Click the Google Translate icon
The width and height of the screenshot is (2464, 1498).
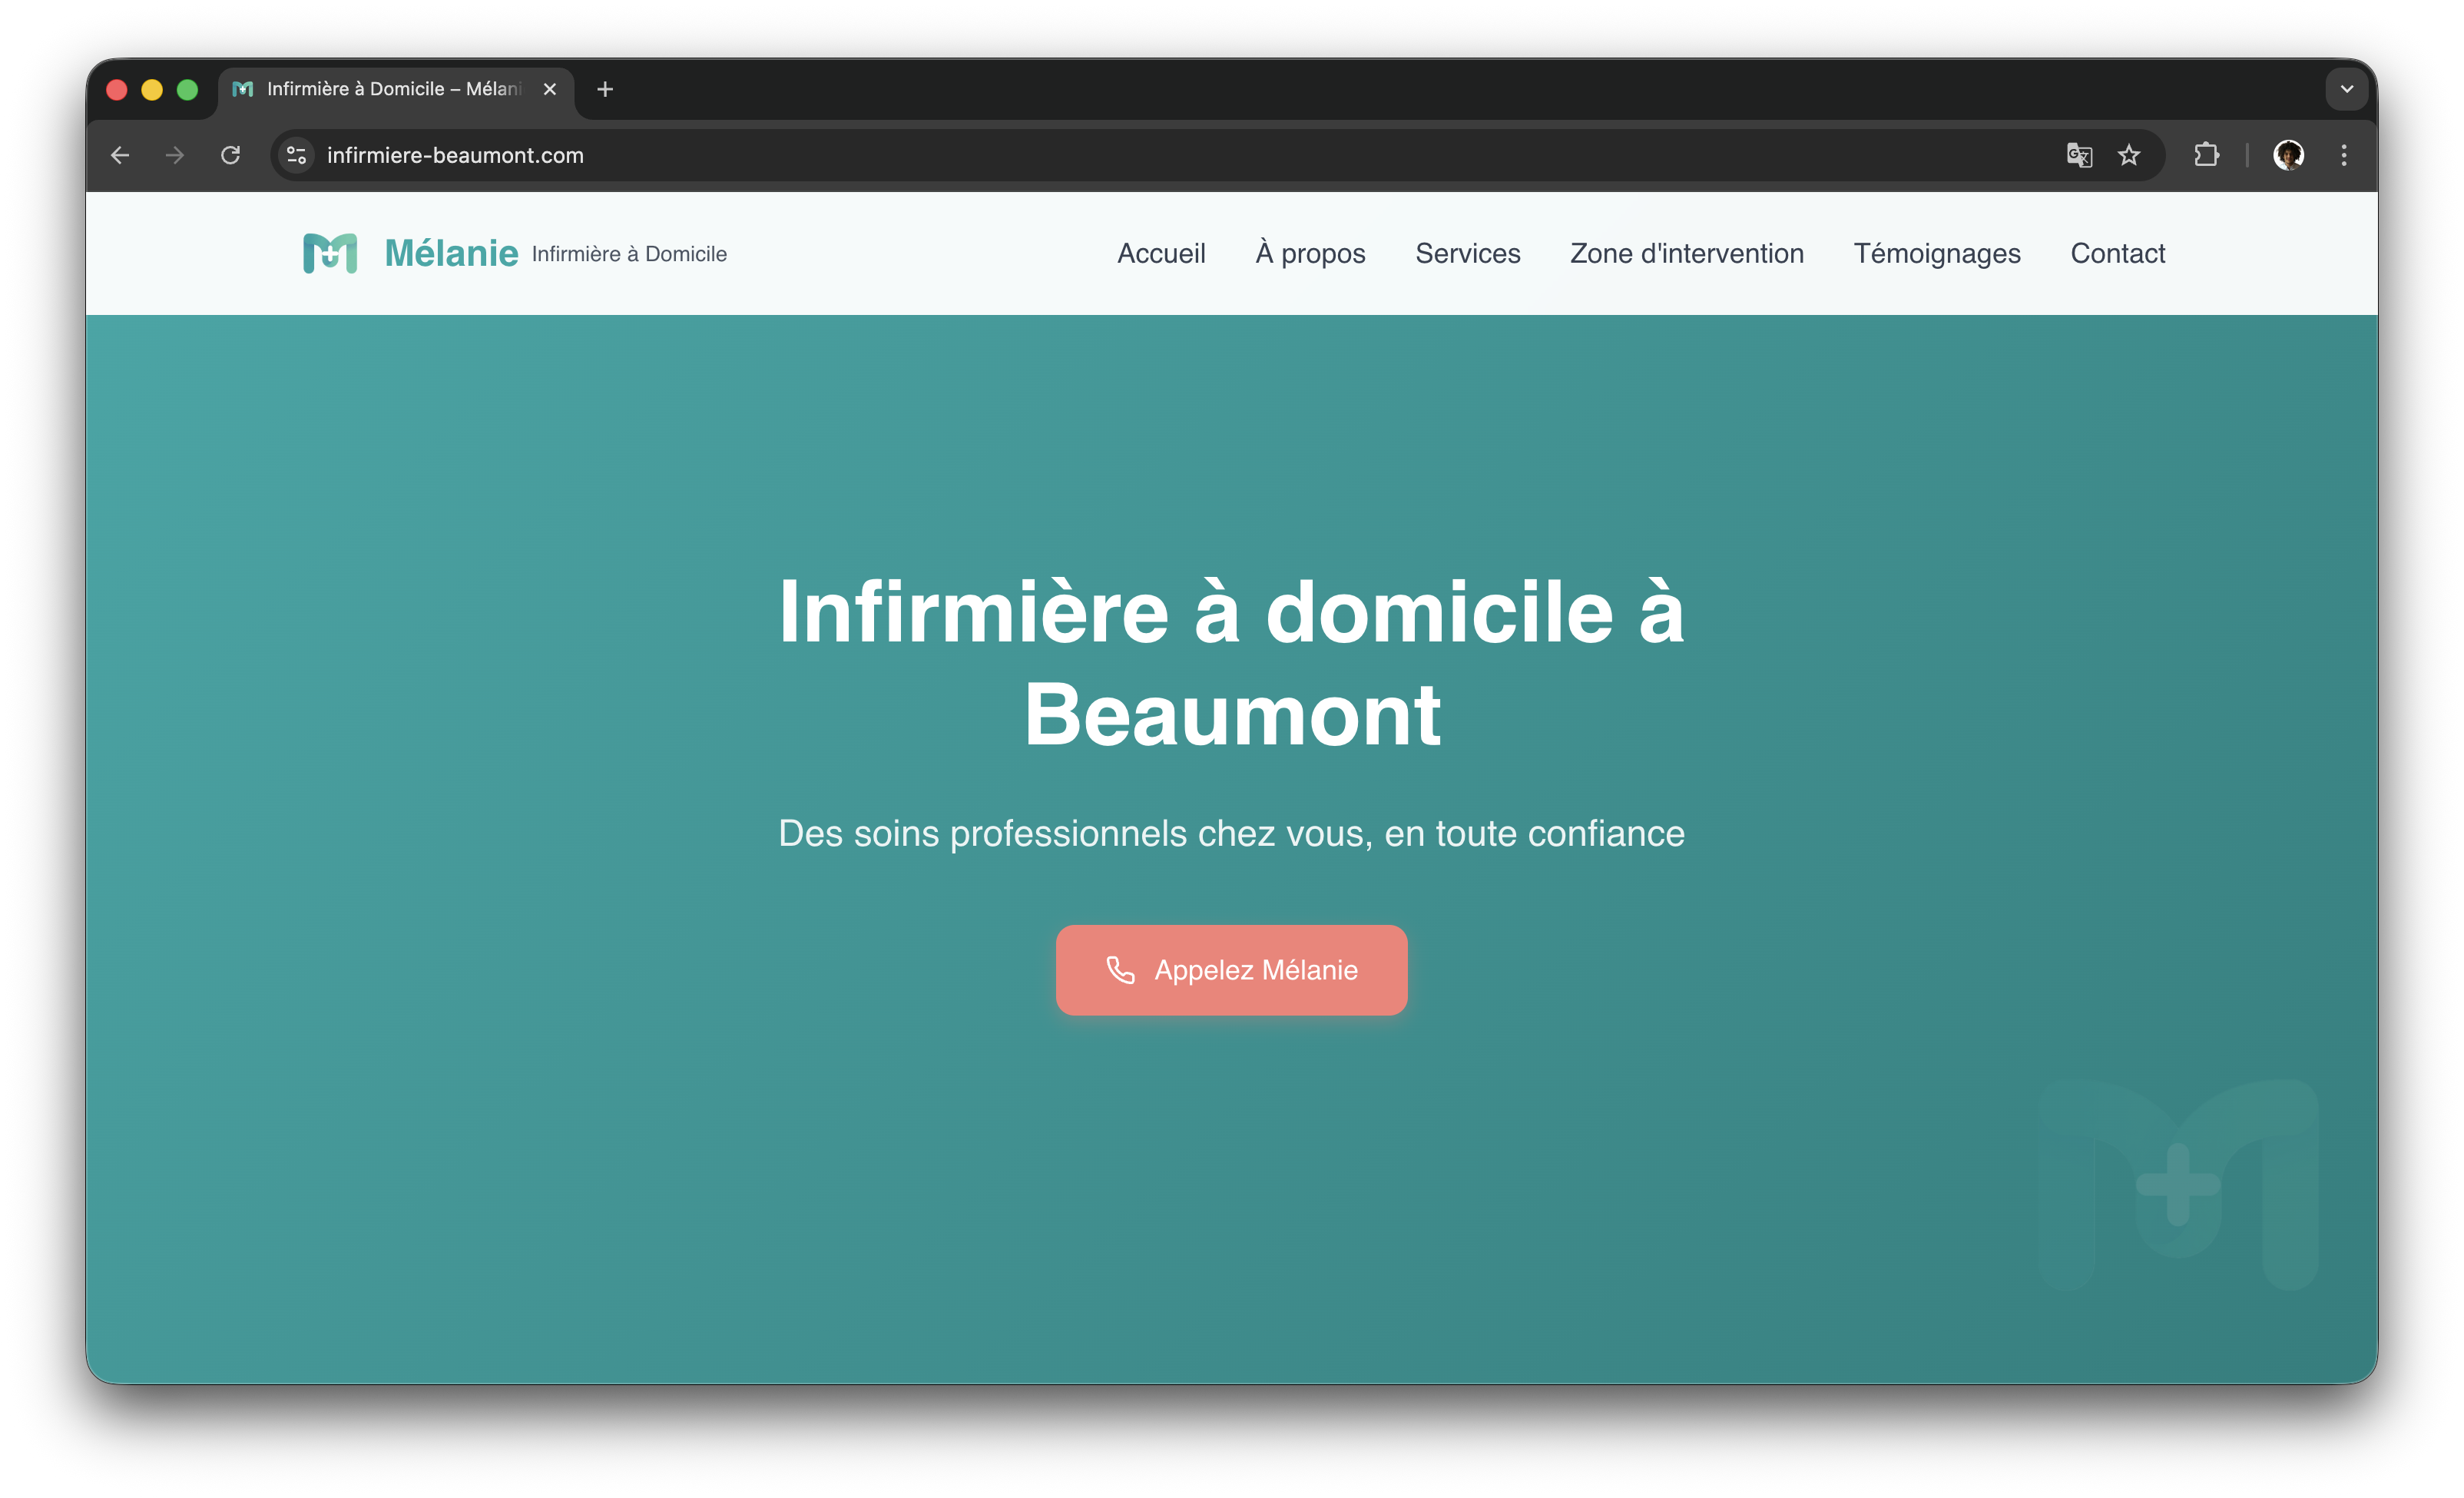click(2079, 155)
